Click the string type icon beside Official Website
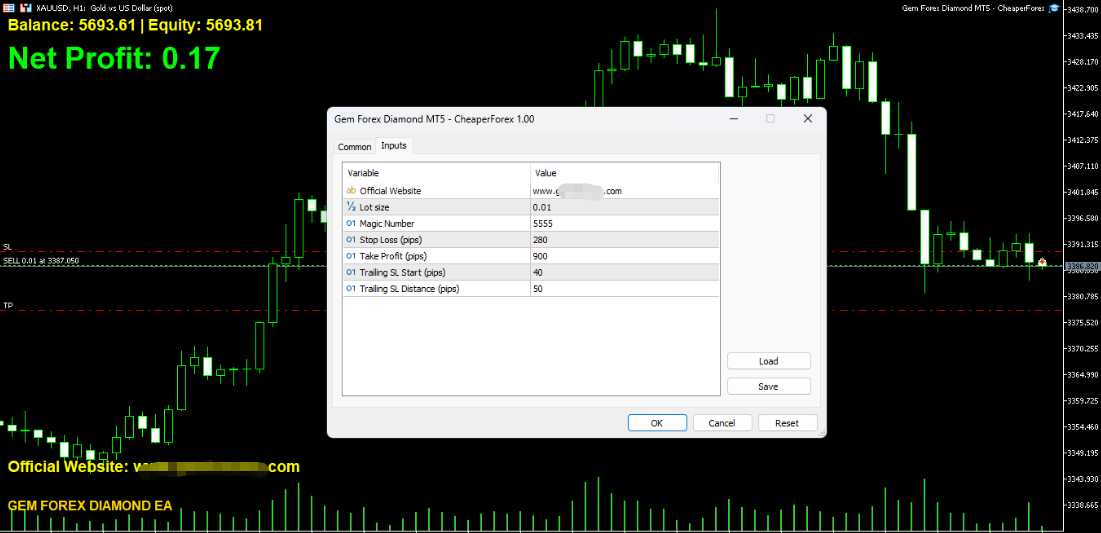This screenshot has width=1101, height=533. tap(351, 190)
